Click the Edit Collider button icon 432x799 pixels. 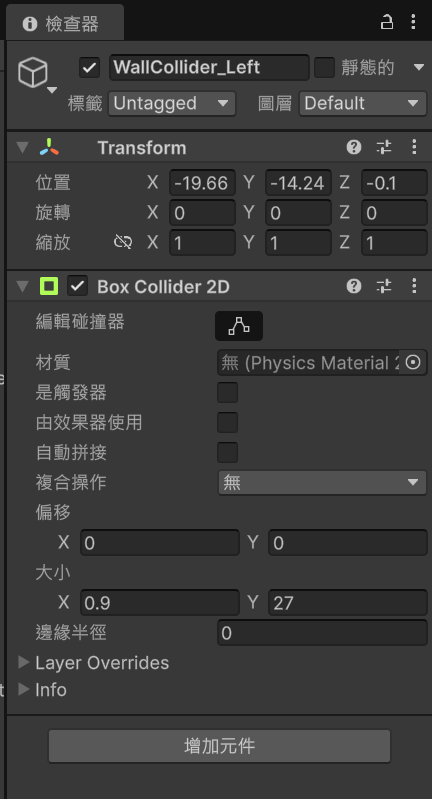(x=239, y=326)
